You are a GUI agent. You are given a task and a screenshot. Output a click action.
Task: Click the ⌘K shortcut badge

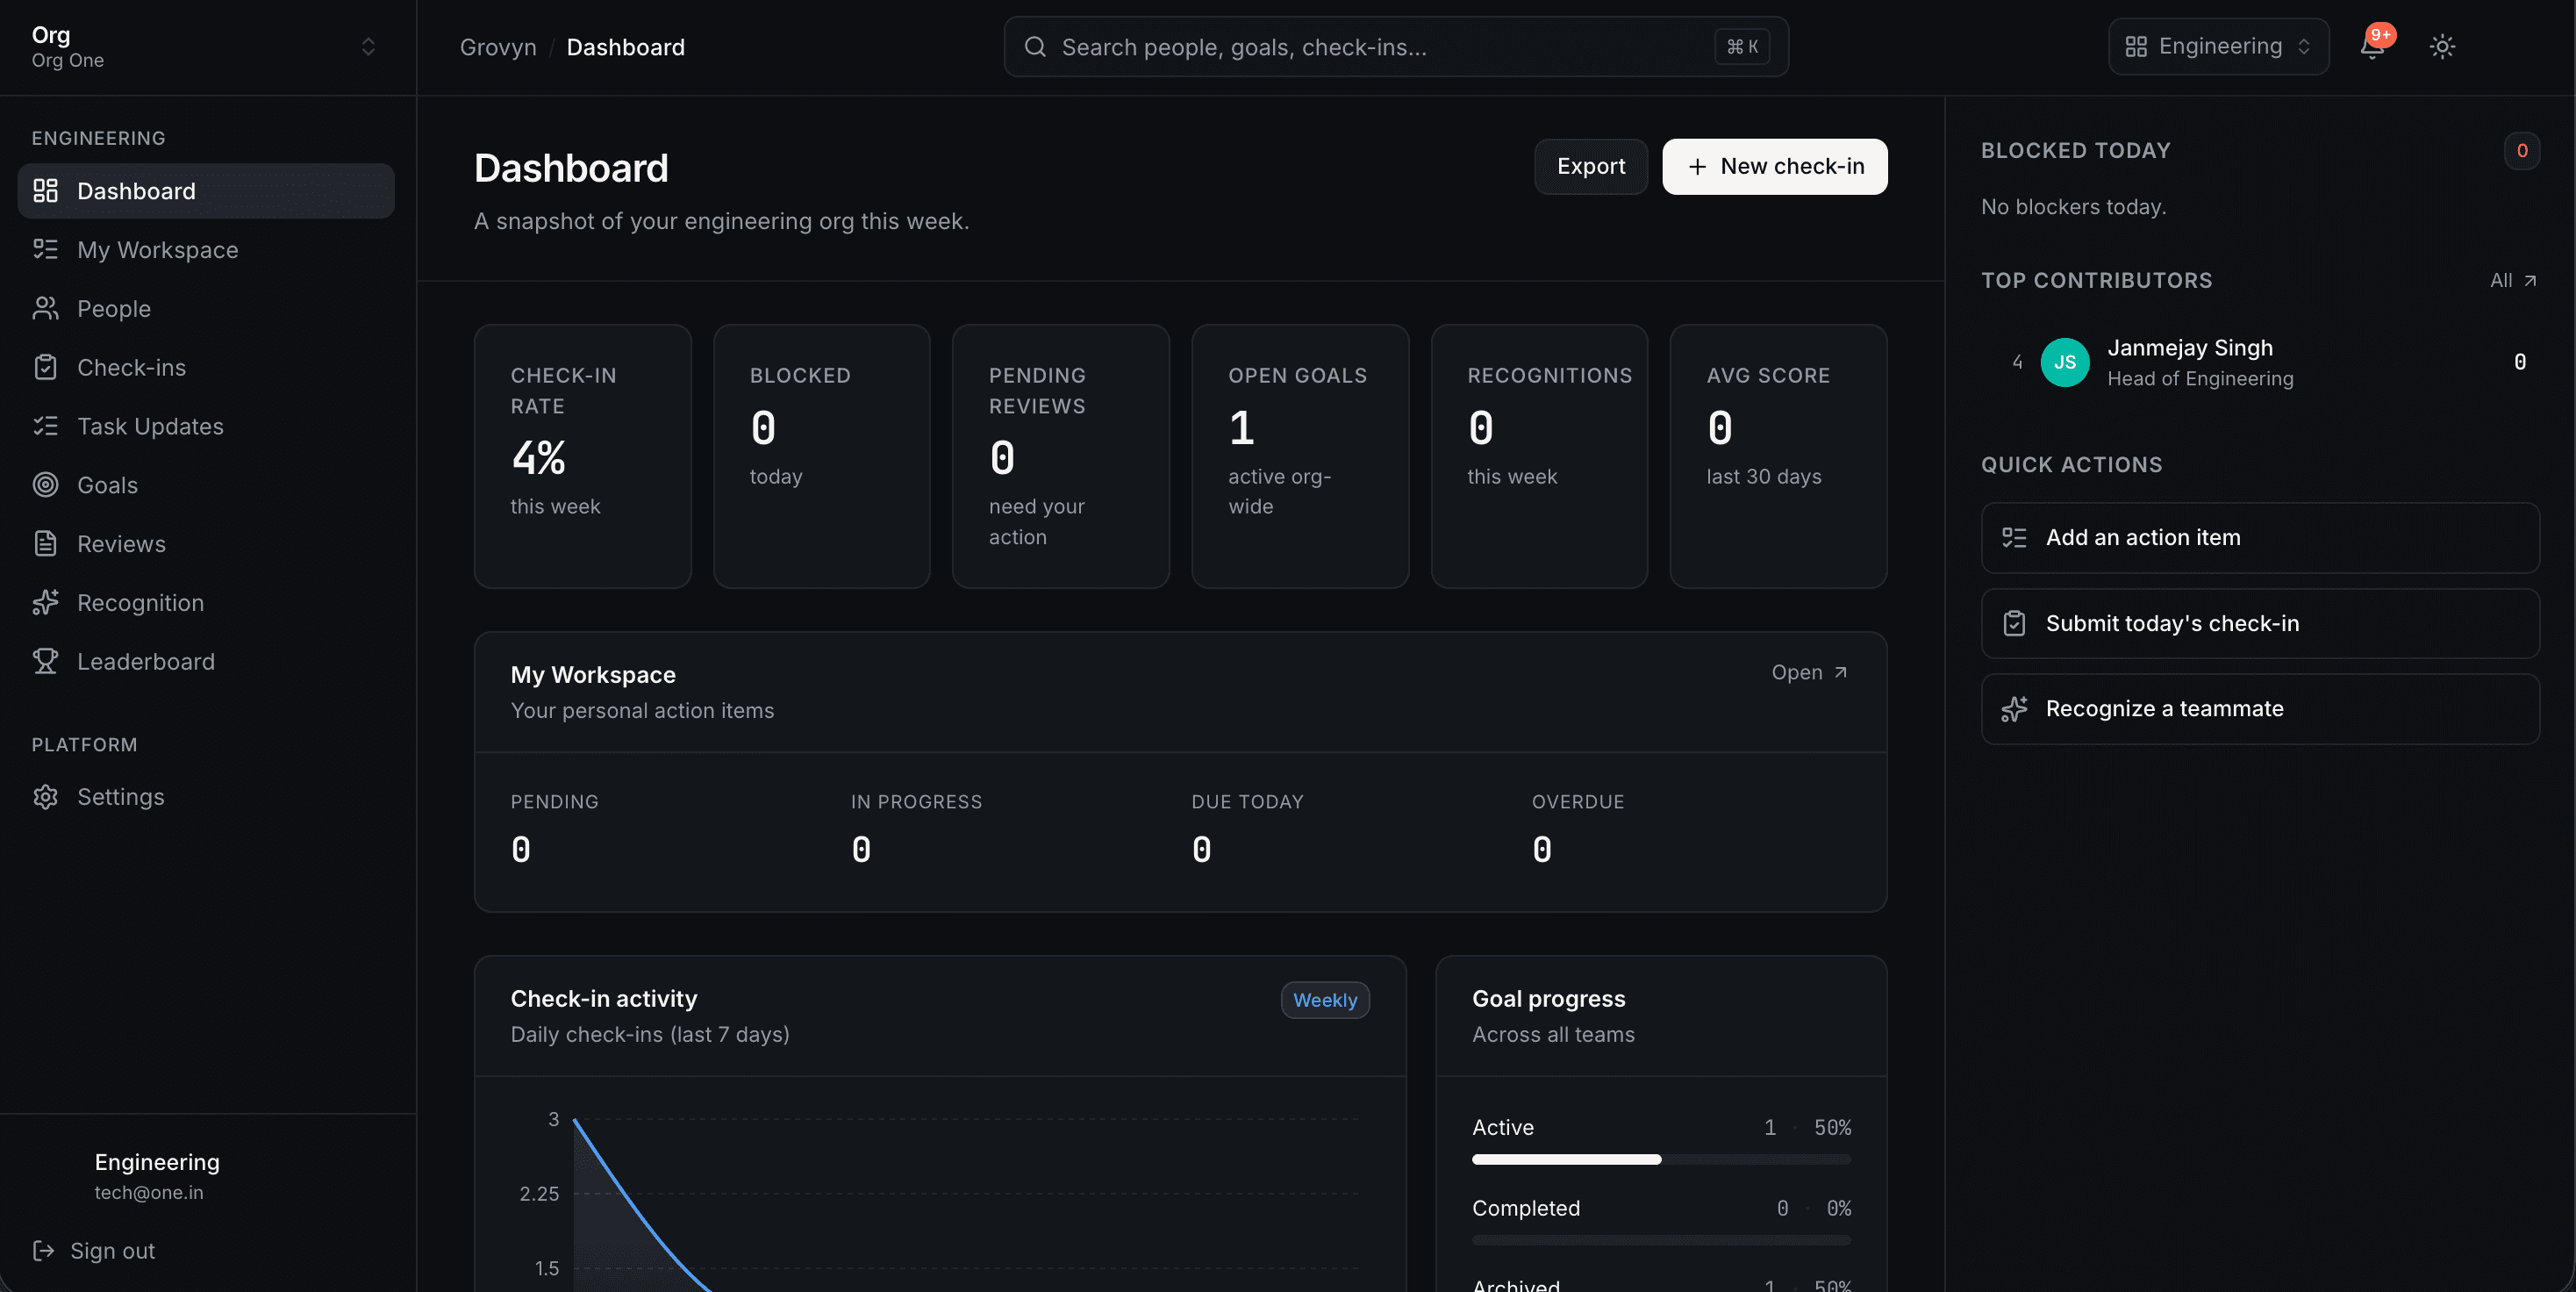point(1742,47)
